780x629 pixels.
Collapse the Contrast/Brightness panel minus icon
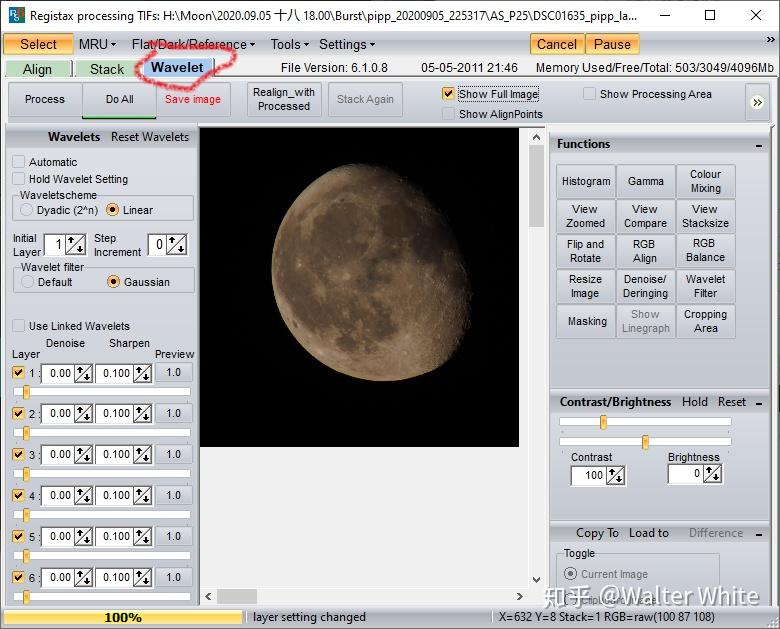pos(759,402)
